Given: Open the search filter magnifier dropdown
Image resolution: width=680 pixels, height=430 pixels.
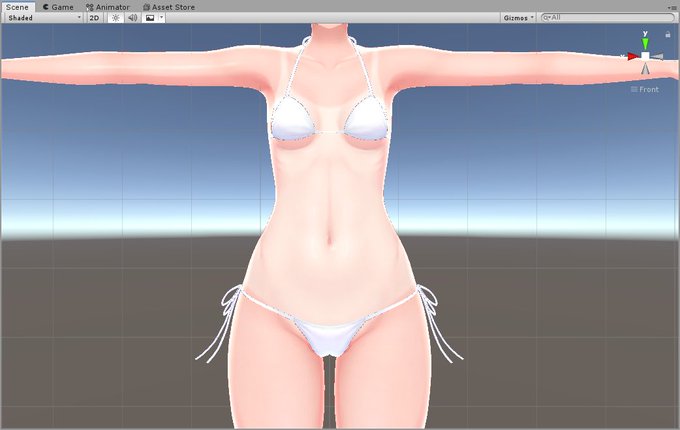Looking at the screenshot, I should [547, 17].
